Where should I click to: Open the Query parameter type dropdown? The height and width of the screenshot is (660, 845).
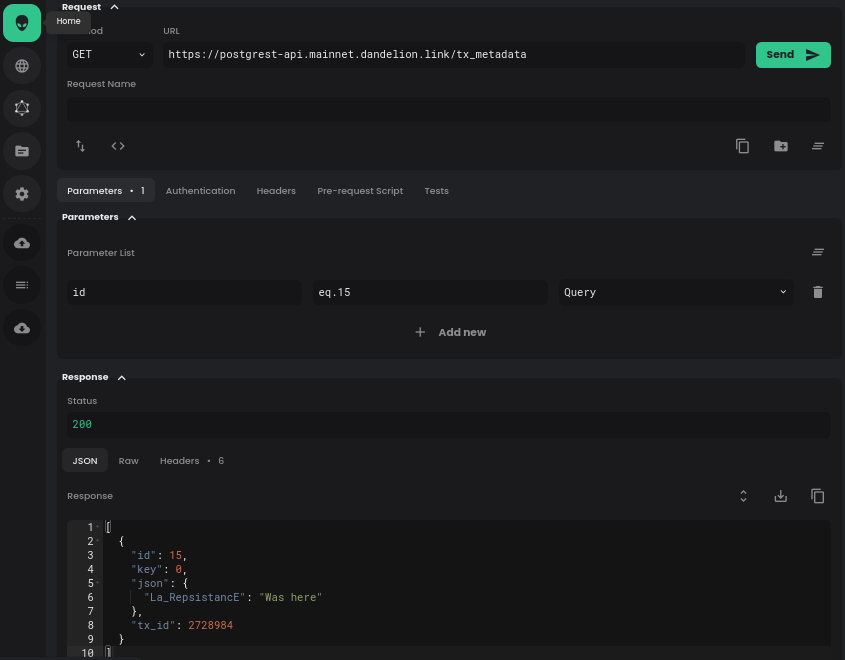675,292
